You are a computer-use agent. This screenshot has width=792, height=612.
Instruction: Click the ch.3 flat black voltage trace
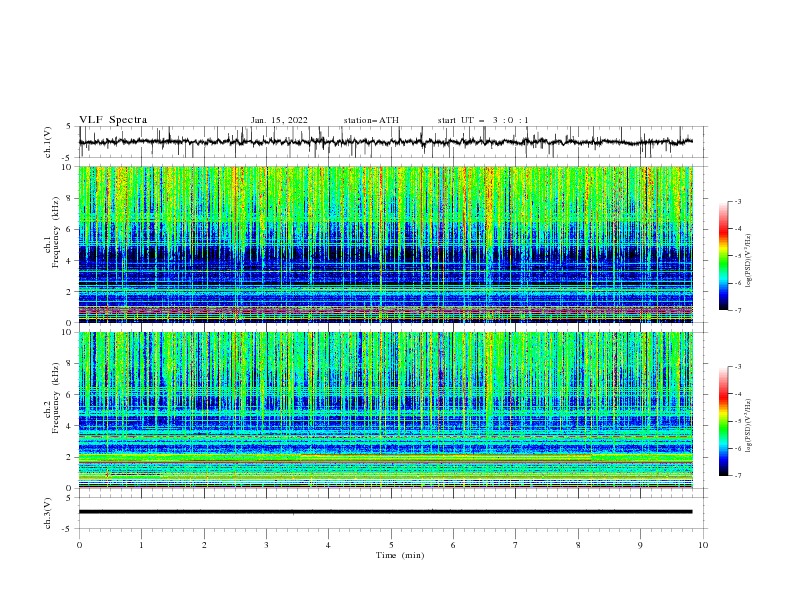[385, 512]
